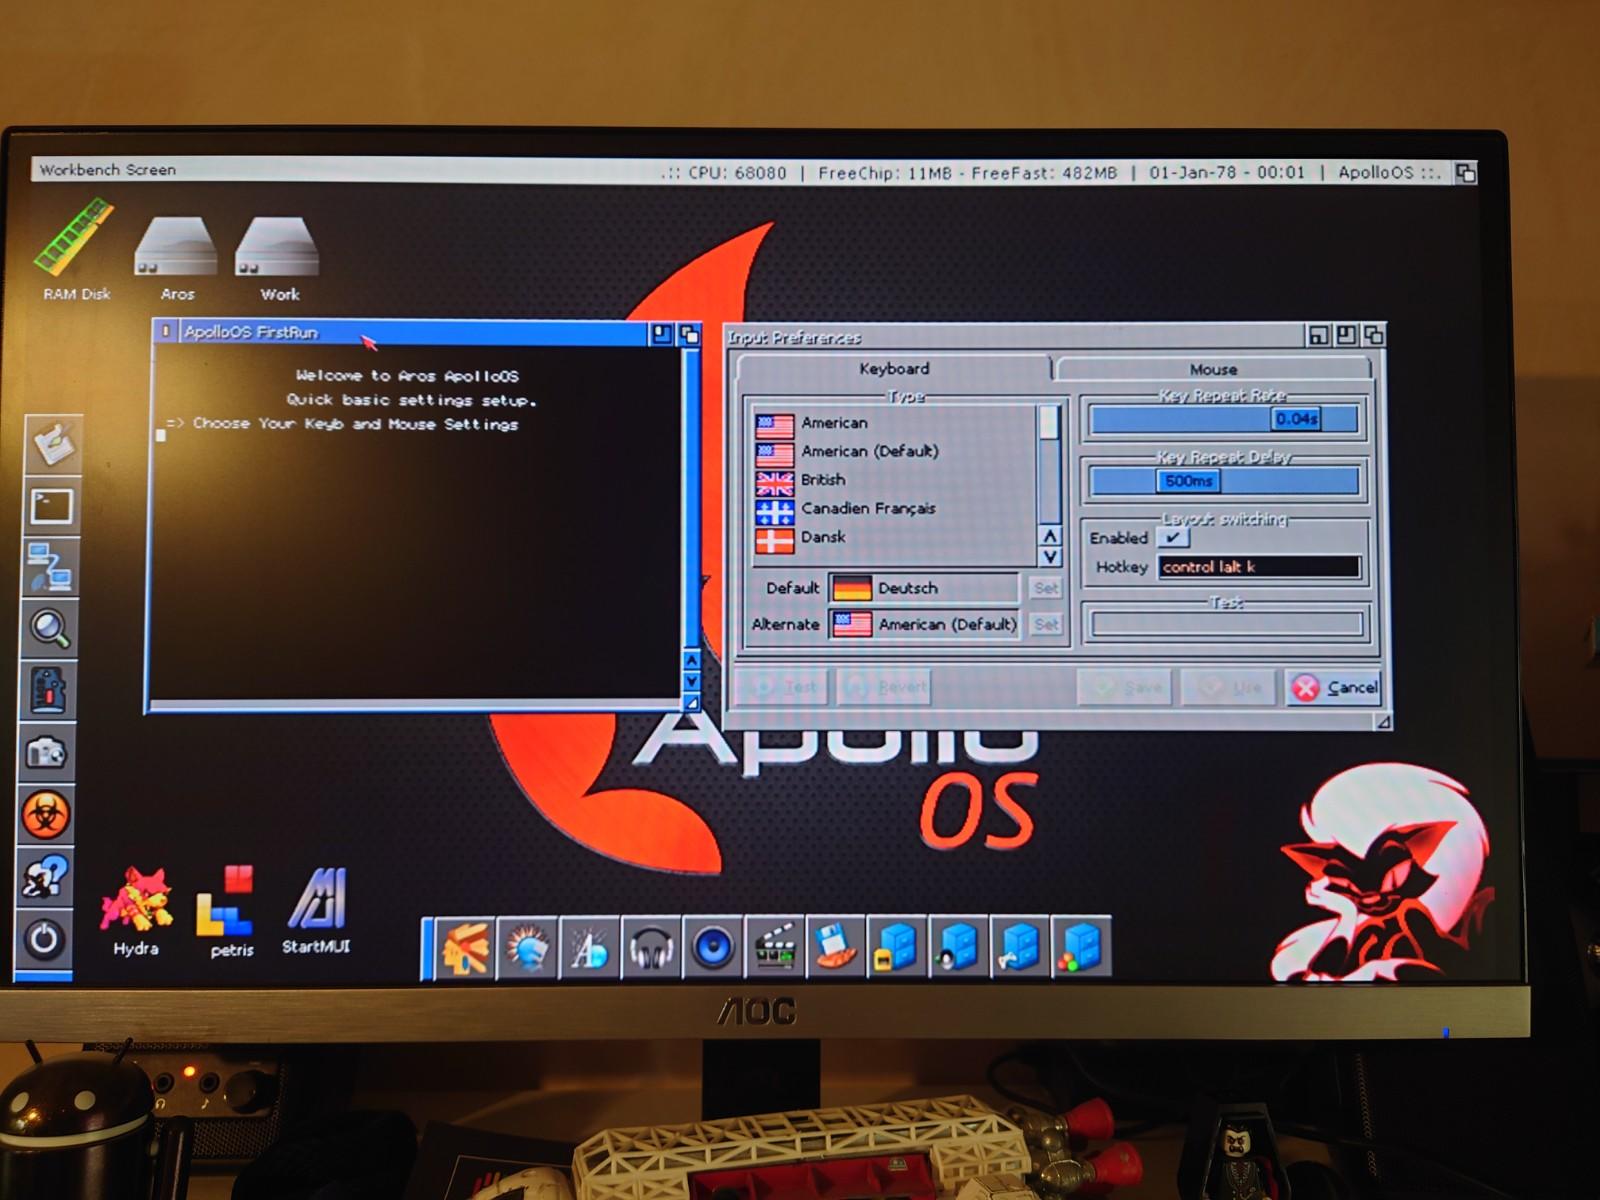1600x1200 pixels.
Task: Click the Input Preferences title bar
Action: pos(1015,337)
